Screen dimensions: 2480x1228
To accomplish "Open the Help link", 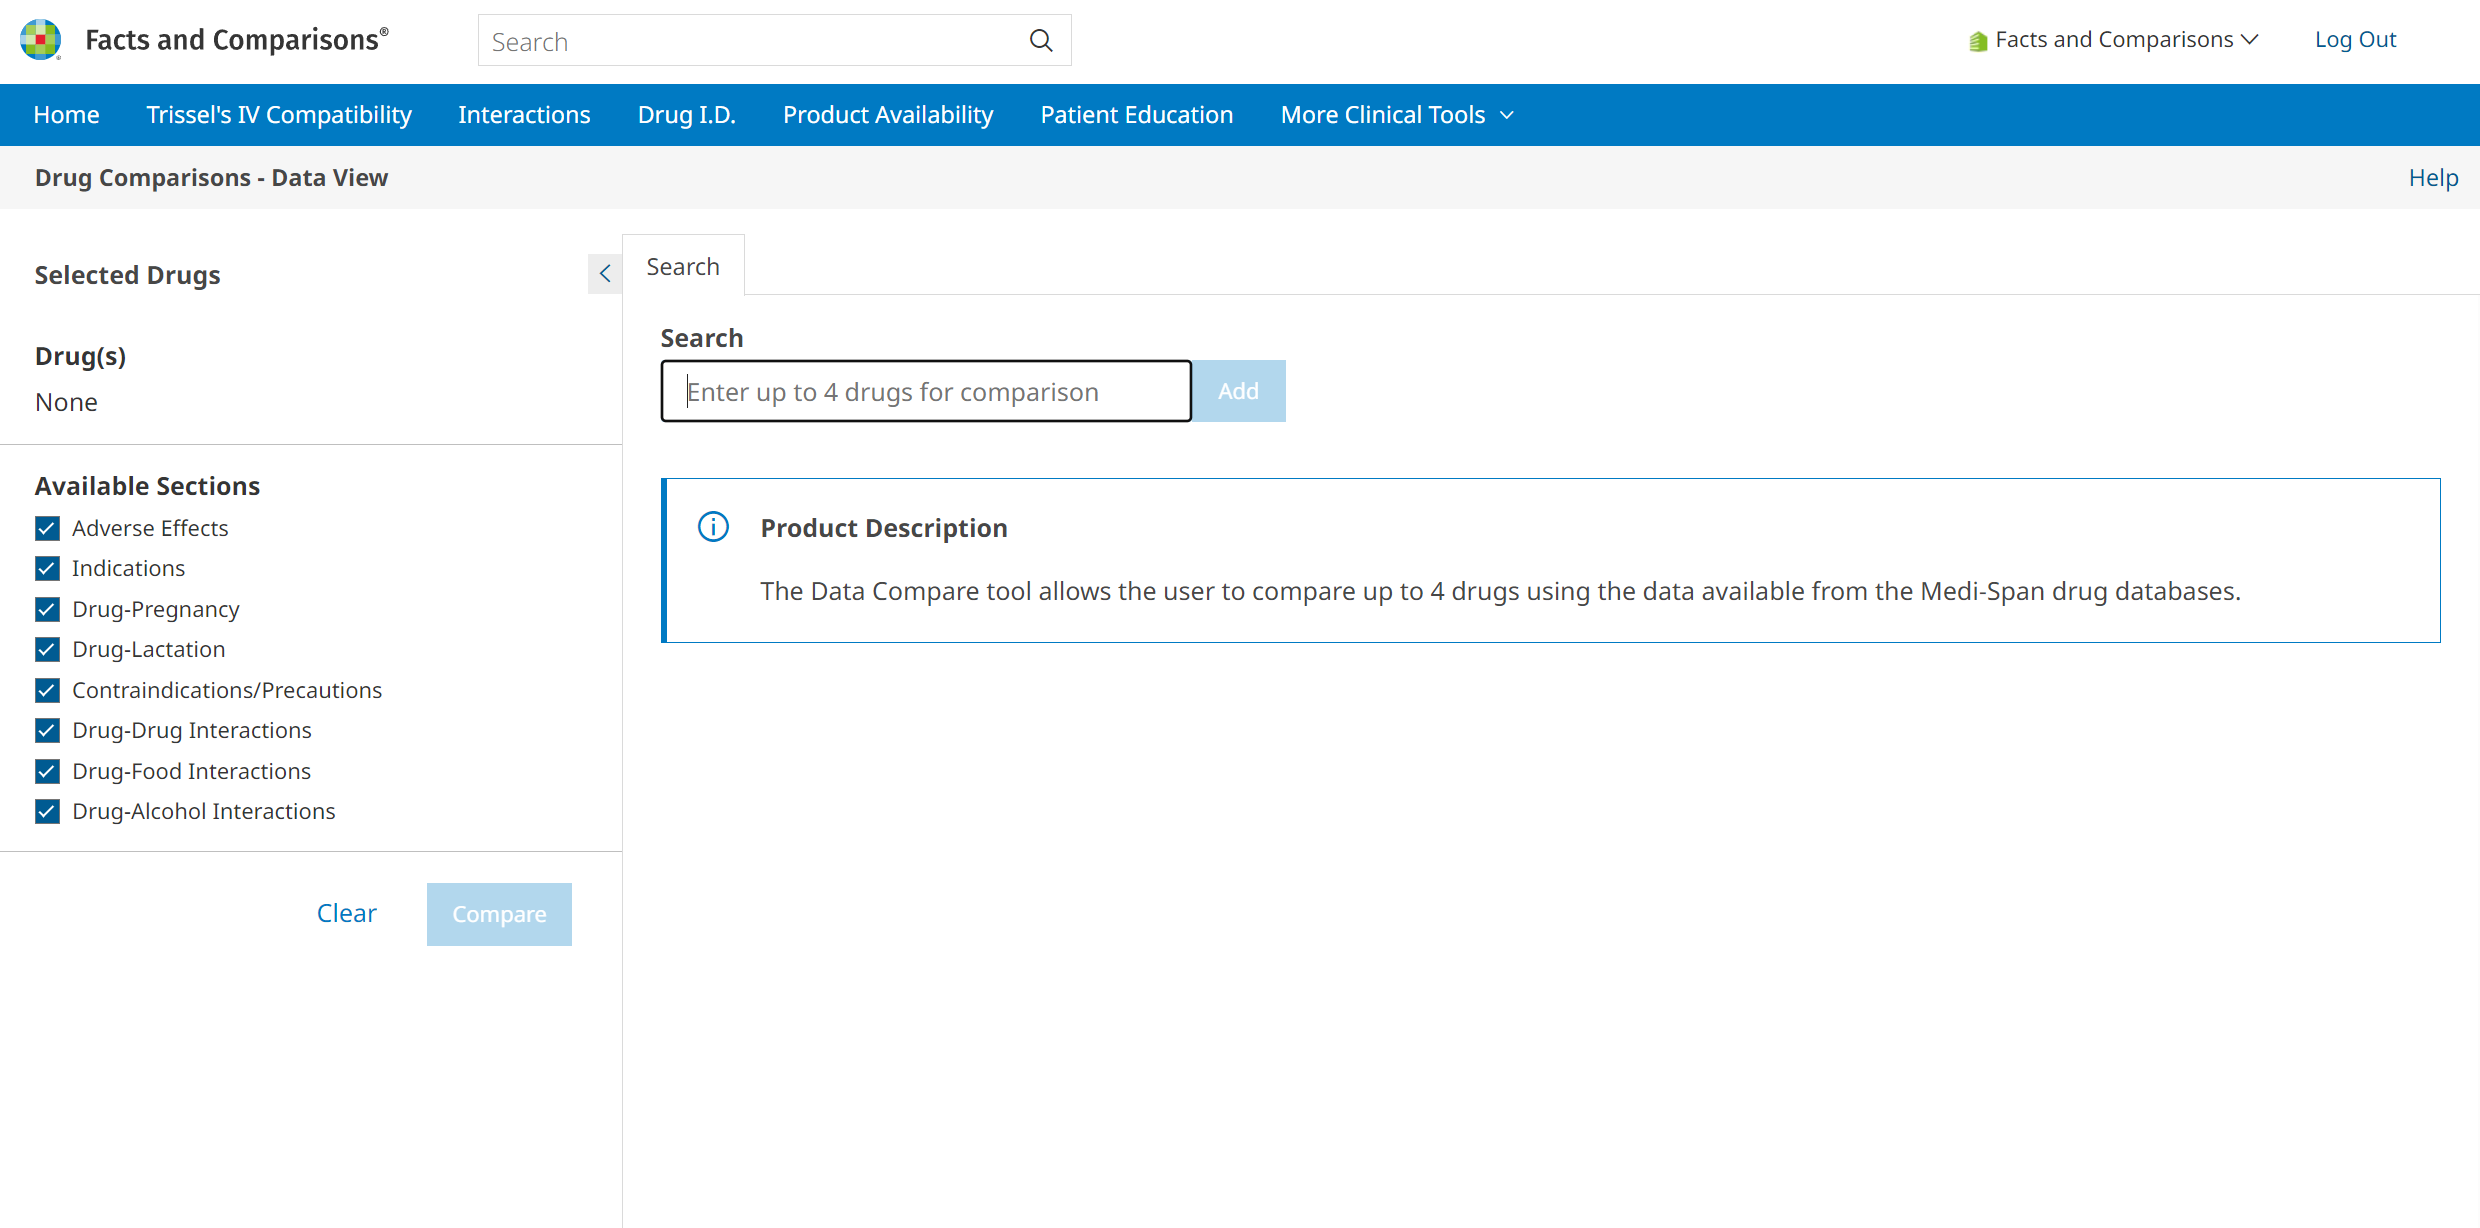I will coord(2432,178).
